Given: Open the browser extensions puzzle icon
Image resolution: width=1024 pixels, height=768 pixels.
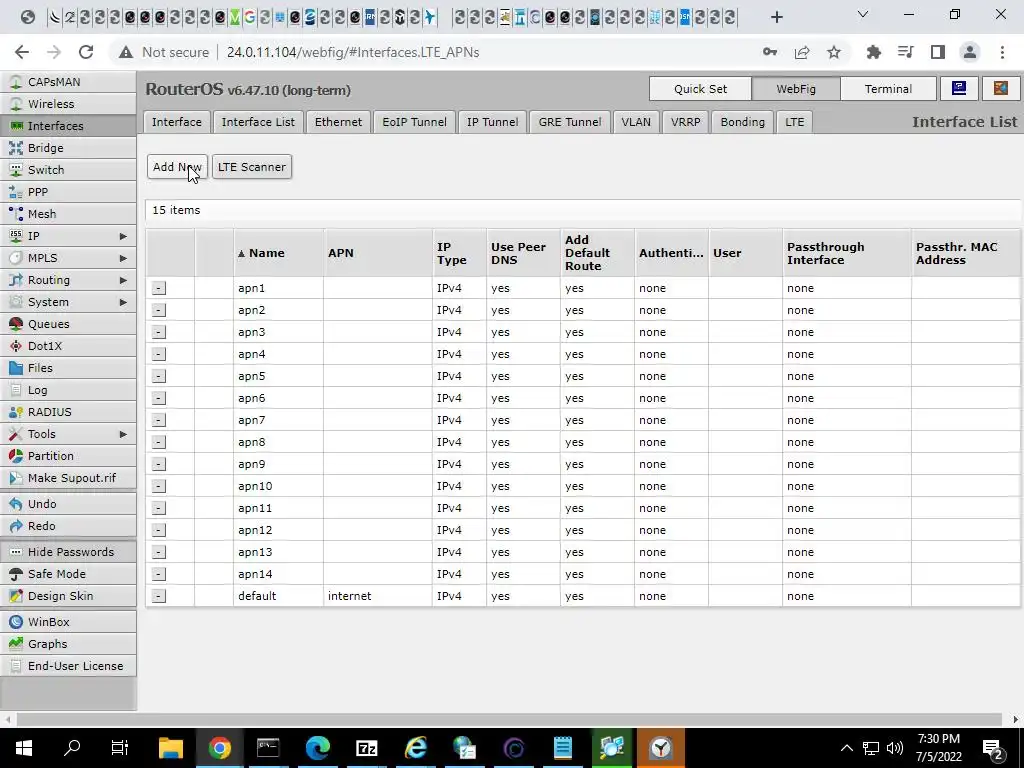Looking at the screenshot, I should point(873,52).
